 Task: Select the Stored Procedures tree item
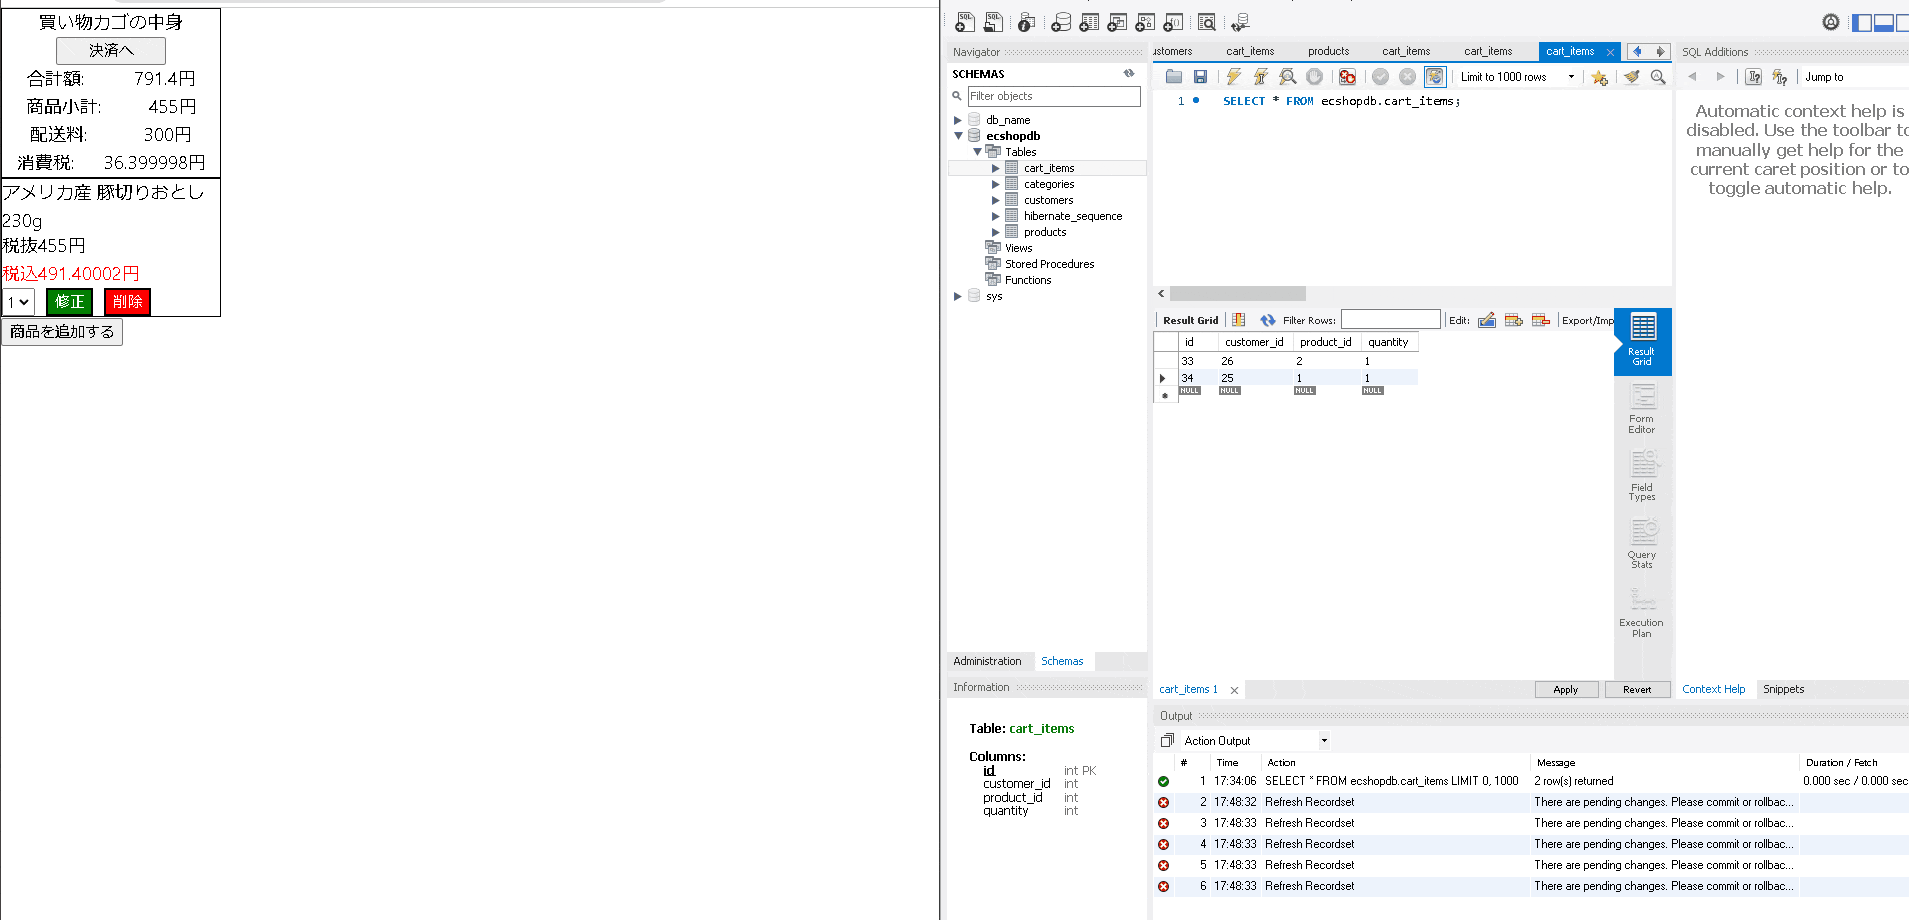point(1049,264)
